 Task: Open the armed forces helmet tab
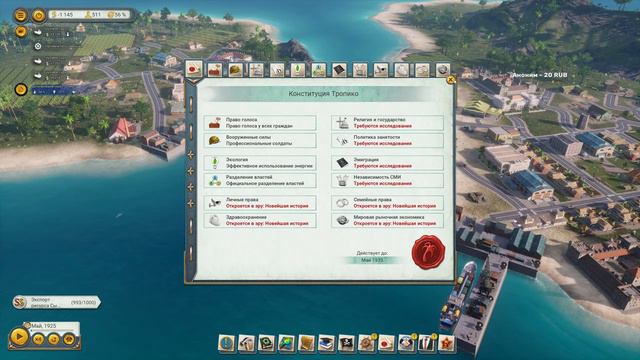(236, 70)
